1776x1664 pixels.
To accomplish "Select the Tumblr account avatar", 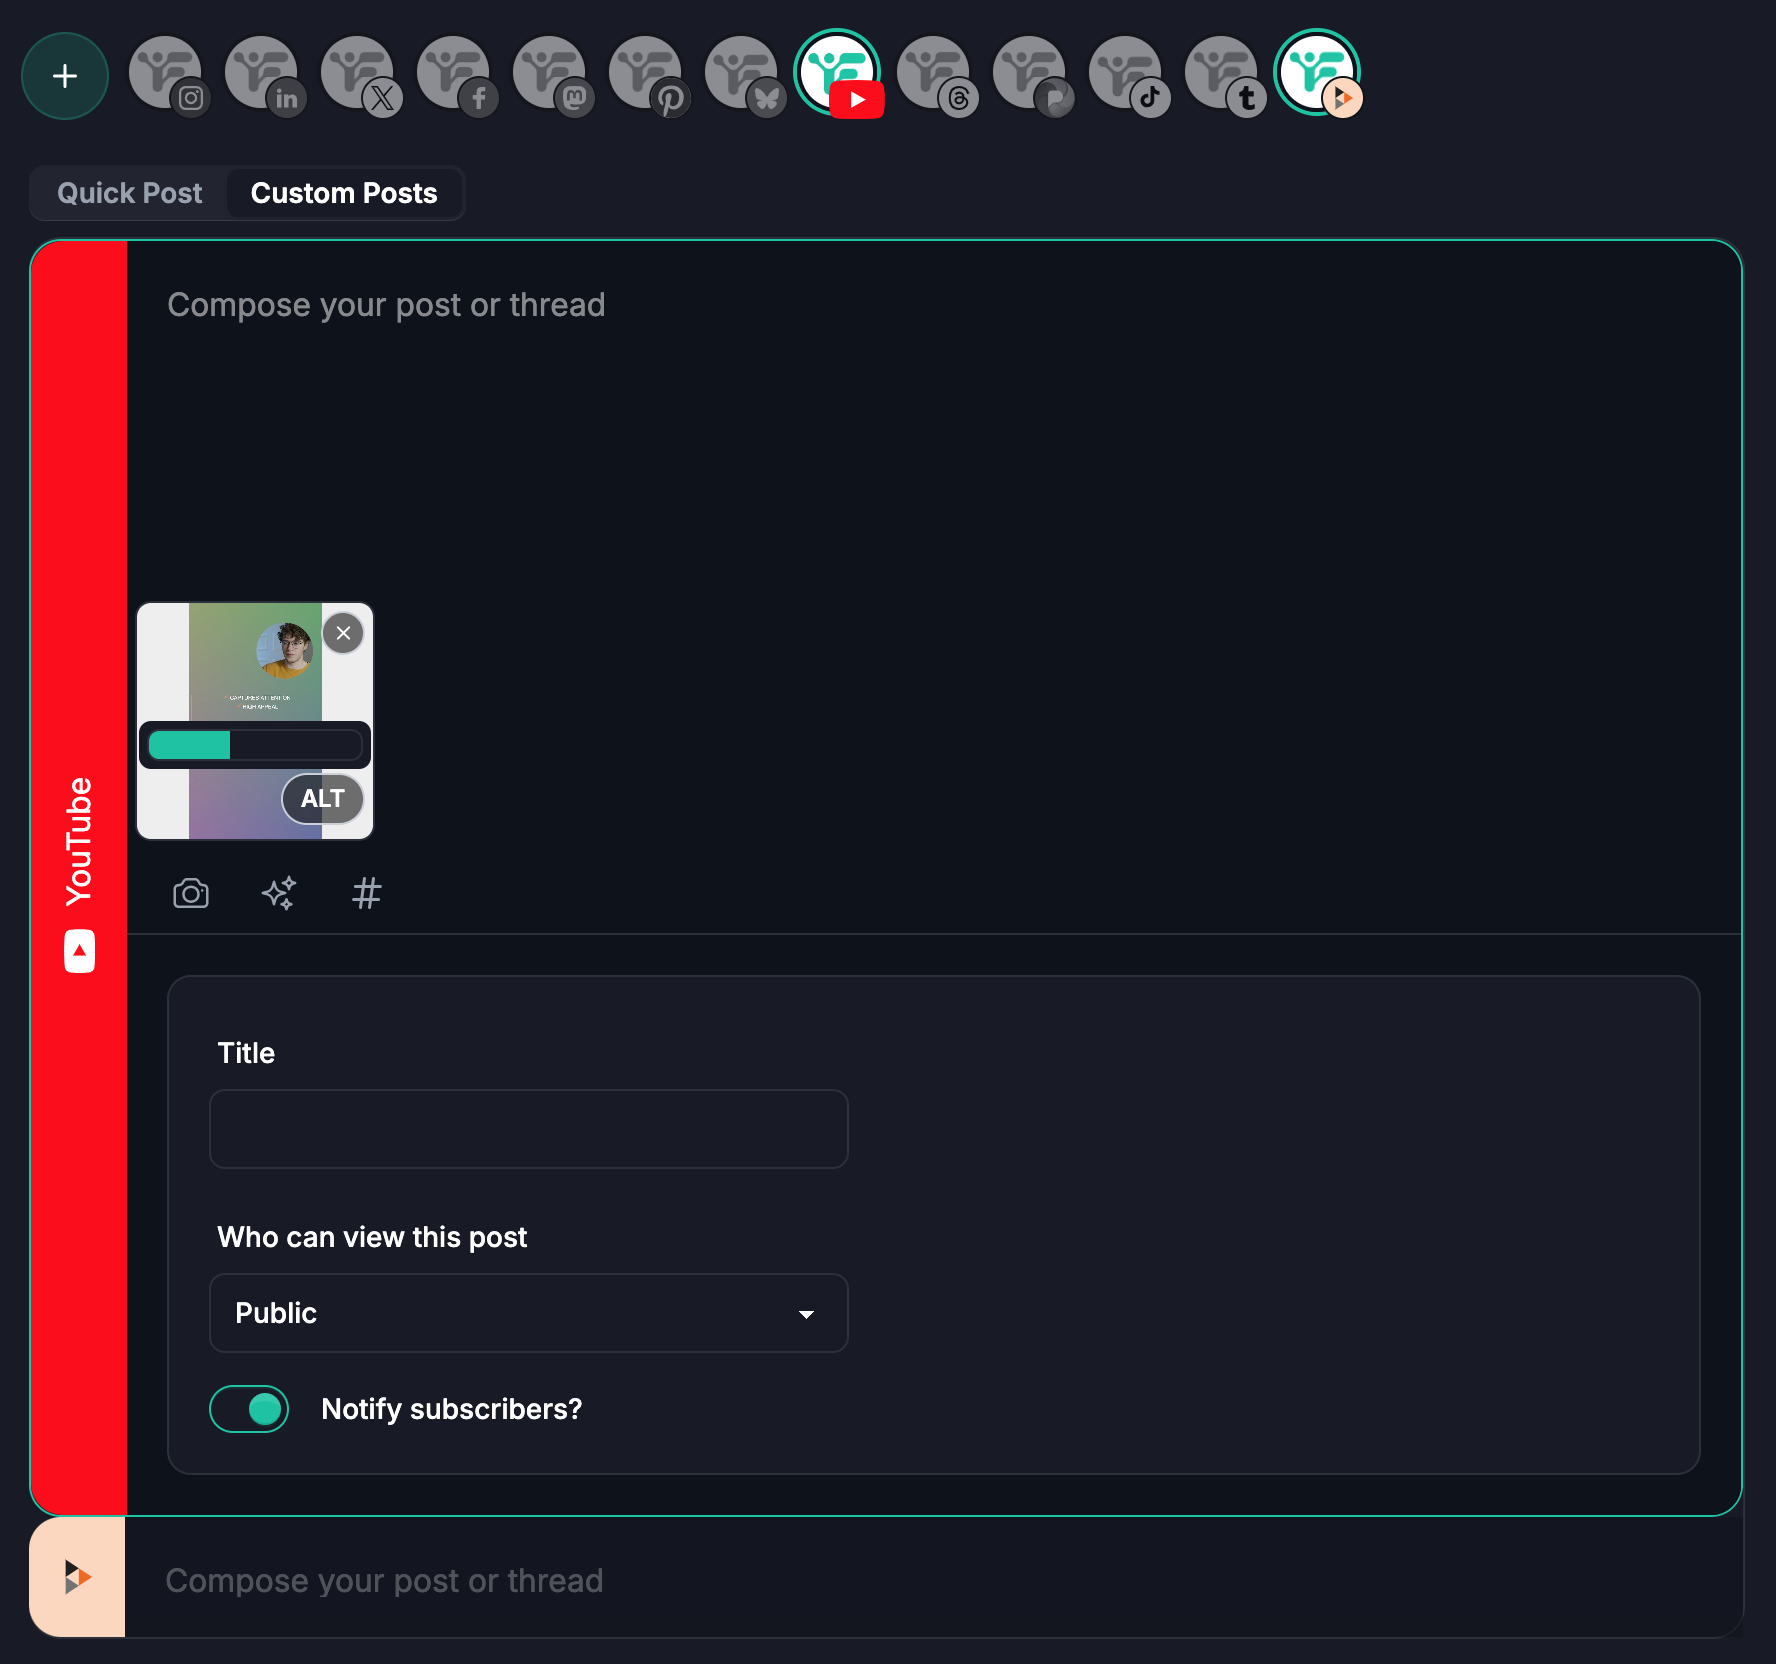I will tap(1222, 75).
